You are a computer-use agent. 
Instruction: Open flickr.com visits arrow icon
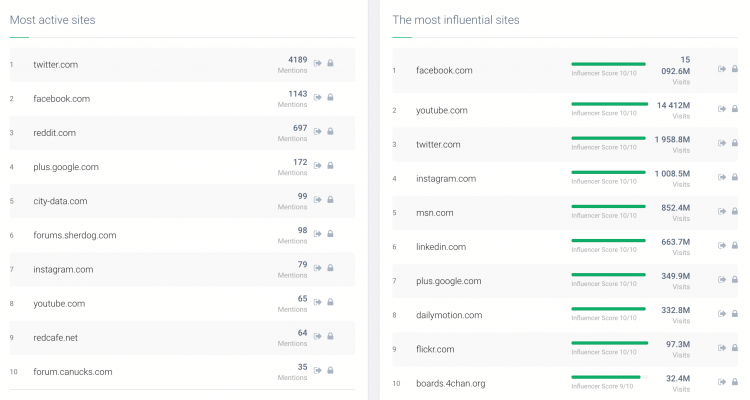pos(722,348)
